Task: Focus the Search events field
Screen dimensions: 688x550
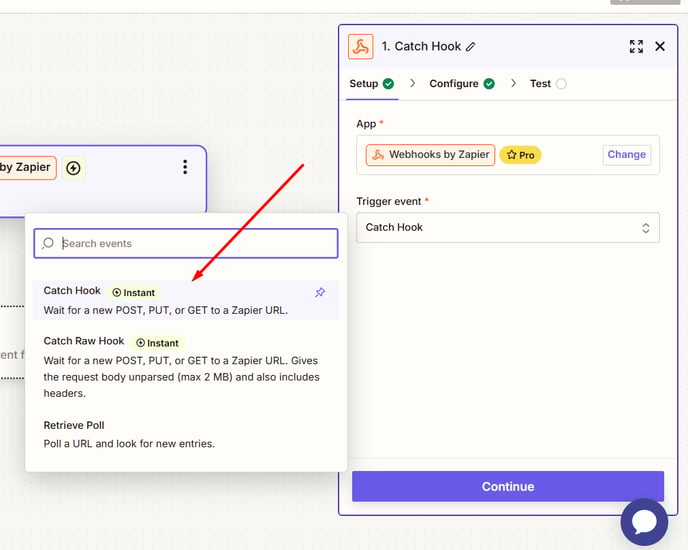Action: click(186, 243)
